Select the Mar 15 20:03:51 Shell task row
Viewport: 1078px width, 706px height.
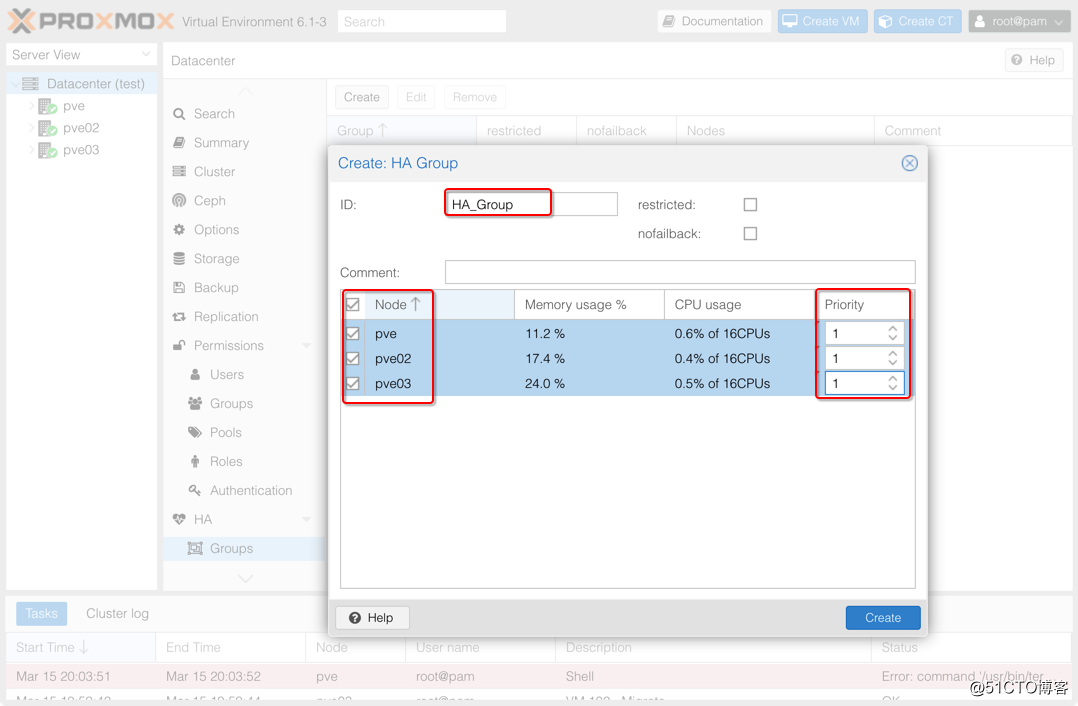coord(539,676)
